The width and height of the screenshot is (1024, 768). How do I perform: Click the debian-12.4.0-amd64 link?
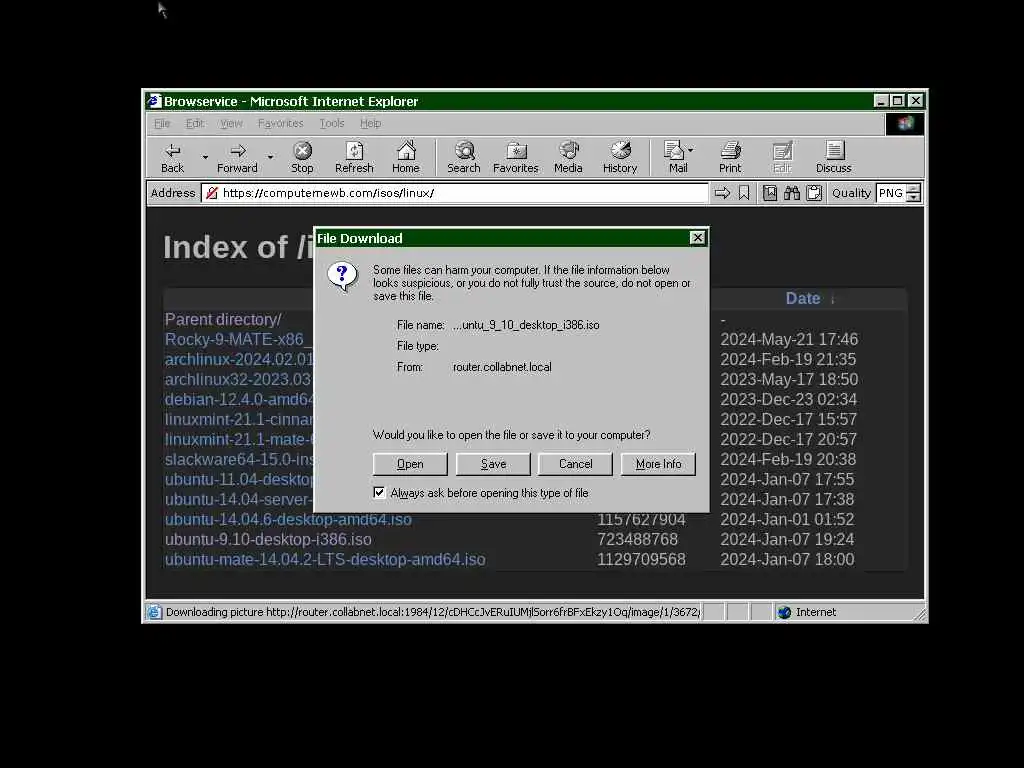click(239, 400)
